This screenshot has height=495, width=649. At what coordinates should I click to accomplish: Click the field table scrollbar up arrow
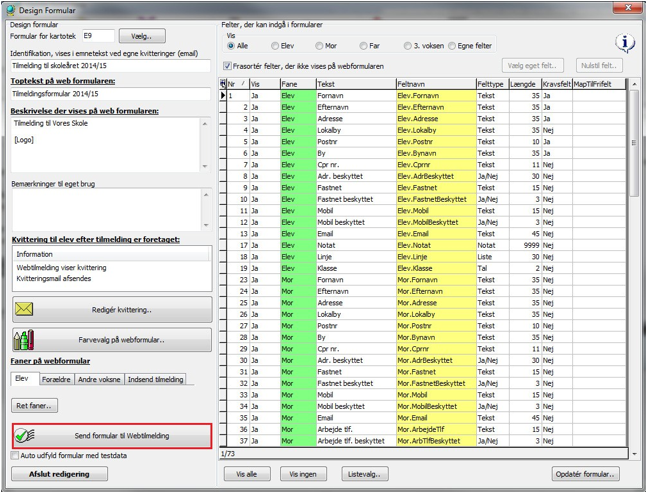coord(634,84)
